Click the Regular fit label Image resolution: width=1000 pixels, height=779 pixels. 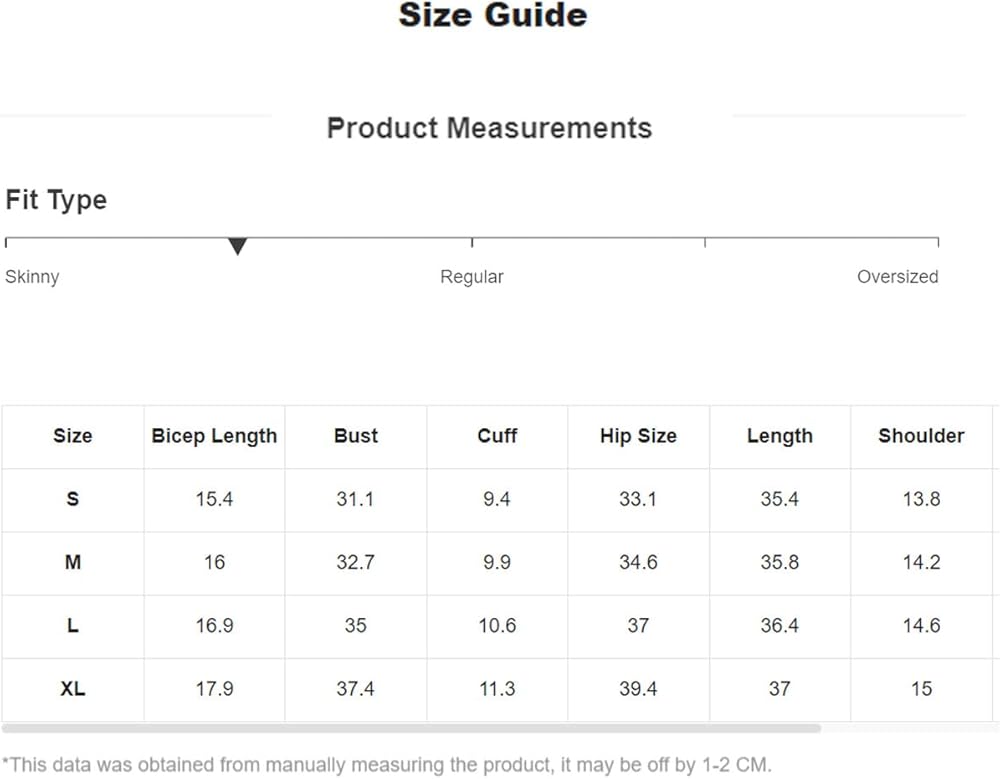pos(471,277)
